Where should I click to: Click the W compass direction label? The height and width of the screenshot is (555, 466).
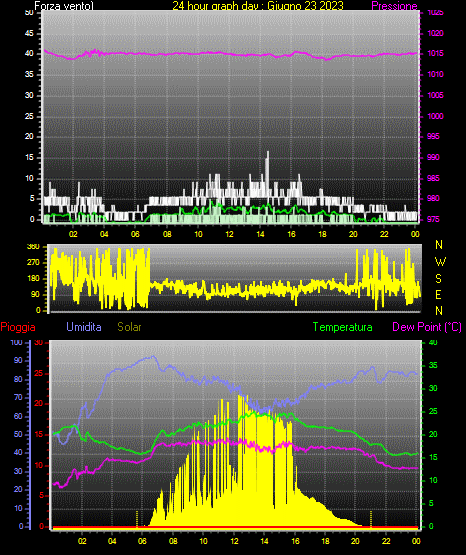[x=440, y=262]
